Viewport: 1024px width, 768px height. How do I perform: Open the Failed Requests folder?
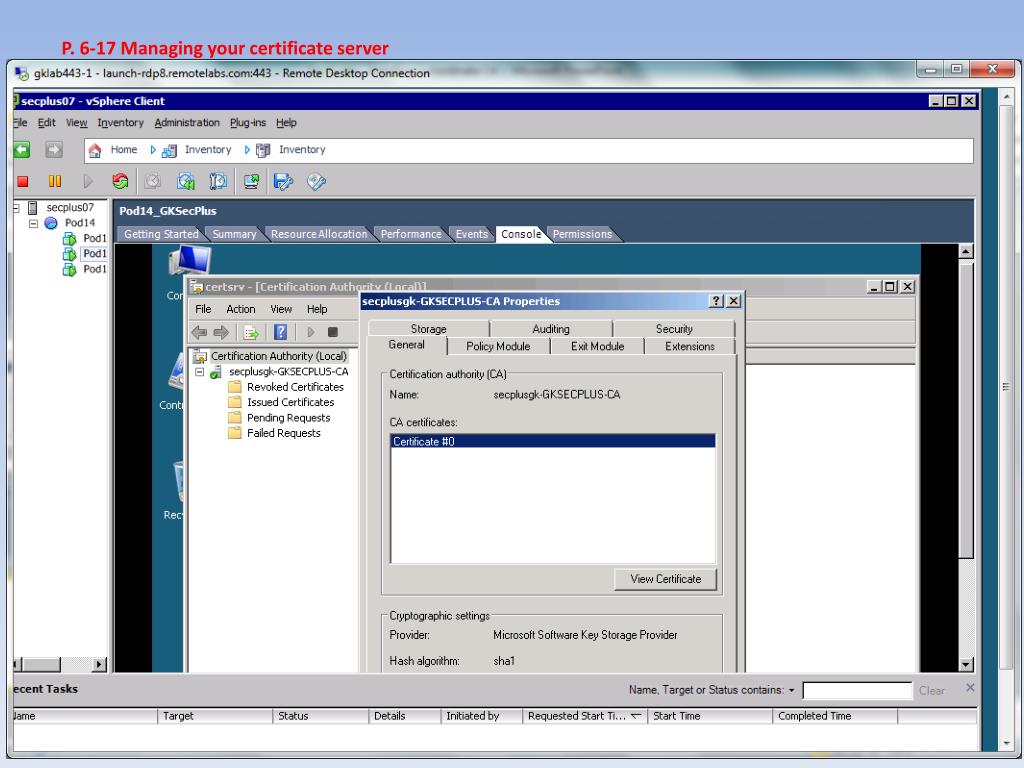[x=283, y=433]
